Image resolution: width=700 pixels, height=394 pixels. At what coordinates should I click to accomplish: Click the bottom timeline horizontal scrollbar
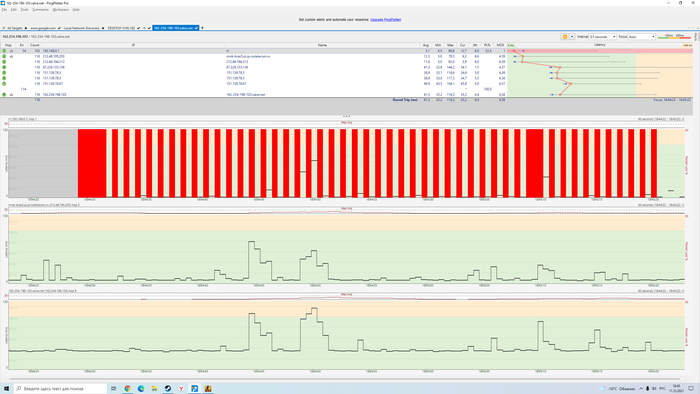click(346, 379)
